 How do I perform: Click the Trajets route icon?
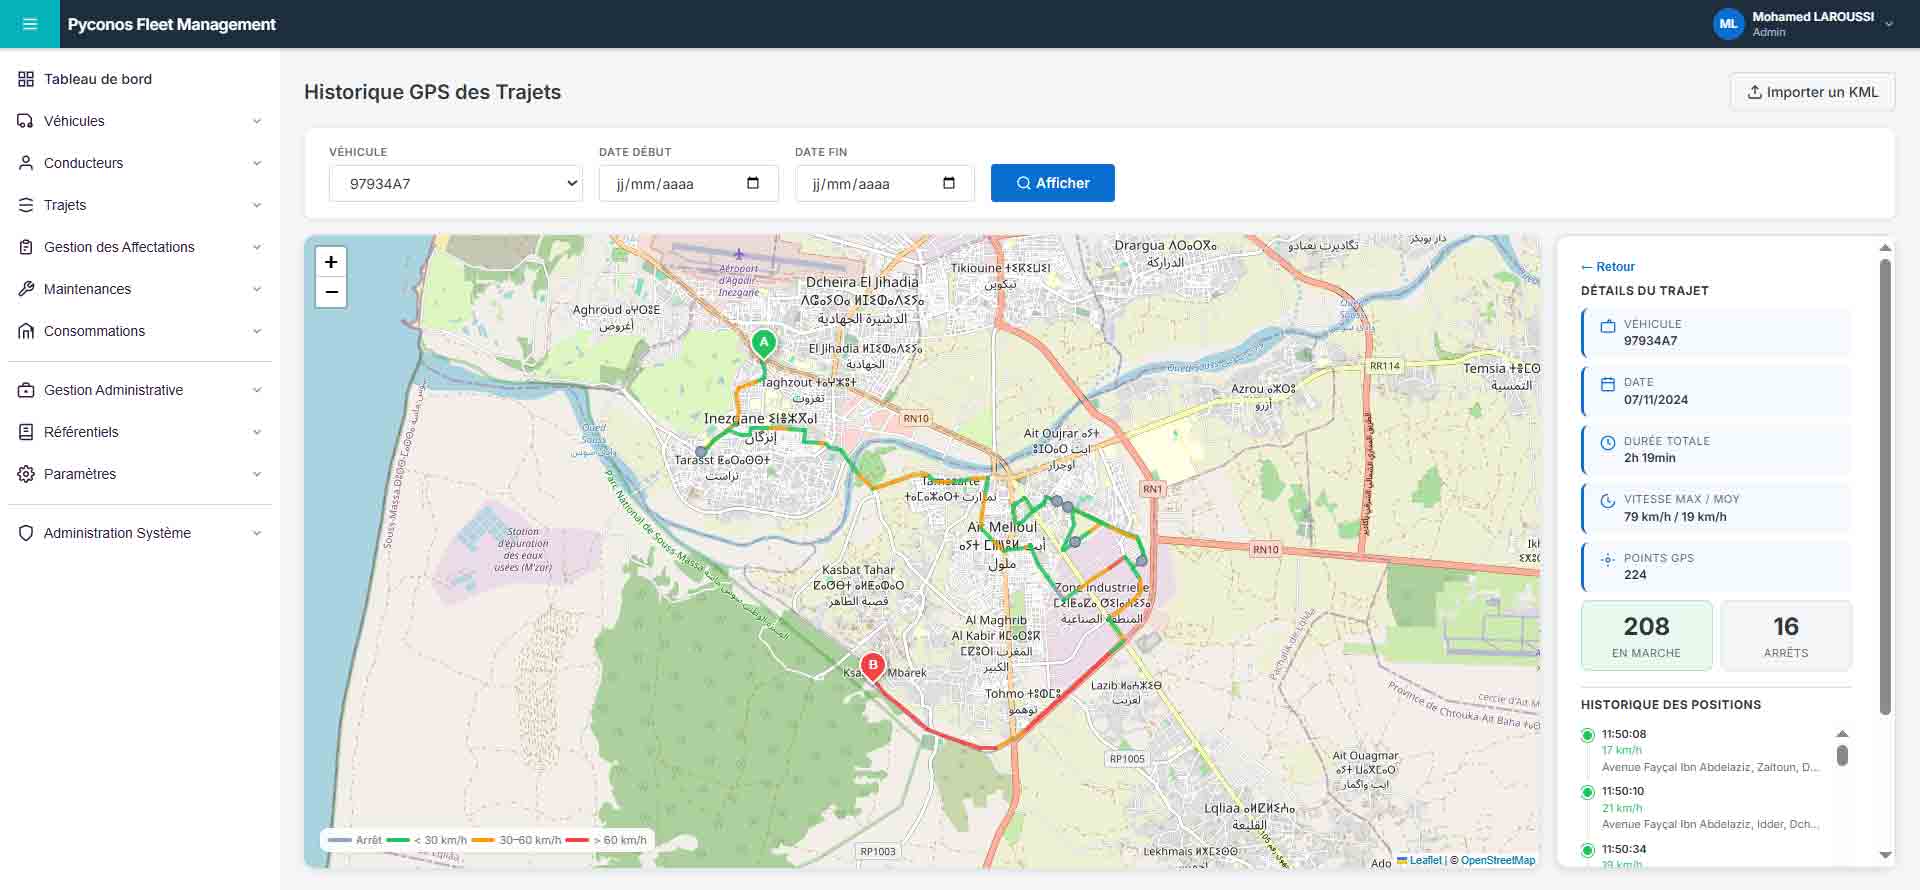click(x=26, y=205)
